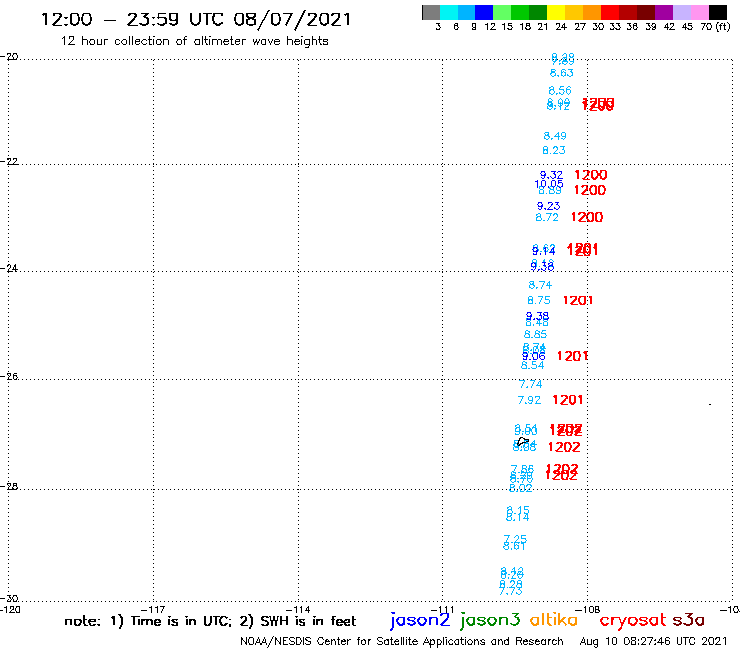Click the 8.49 wave height value
The height and width of the screenshot is (650, 740).
click(x=555, y=136)
